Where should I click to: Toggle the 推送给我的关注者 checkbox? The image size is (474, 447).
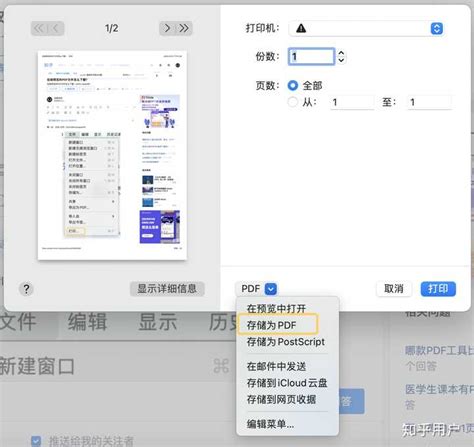click(36, 441)
